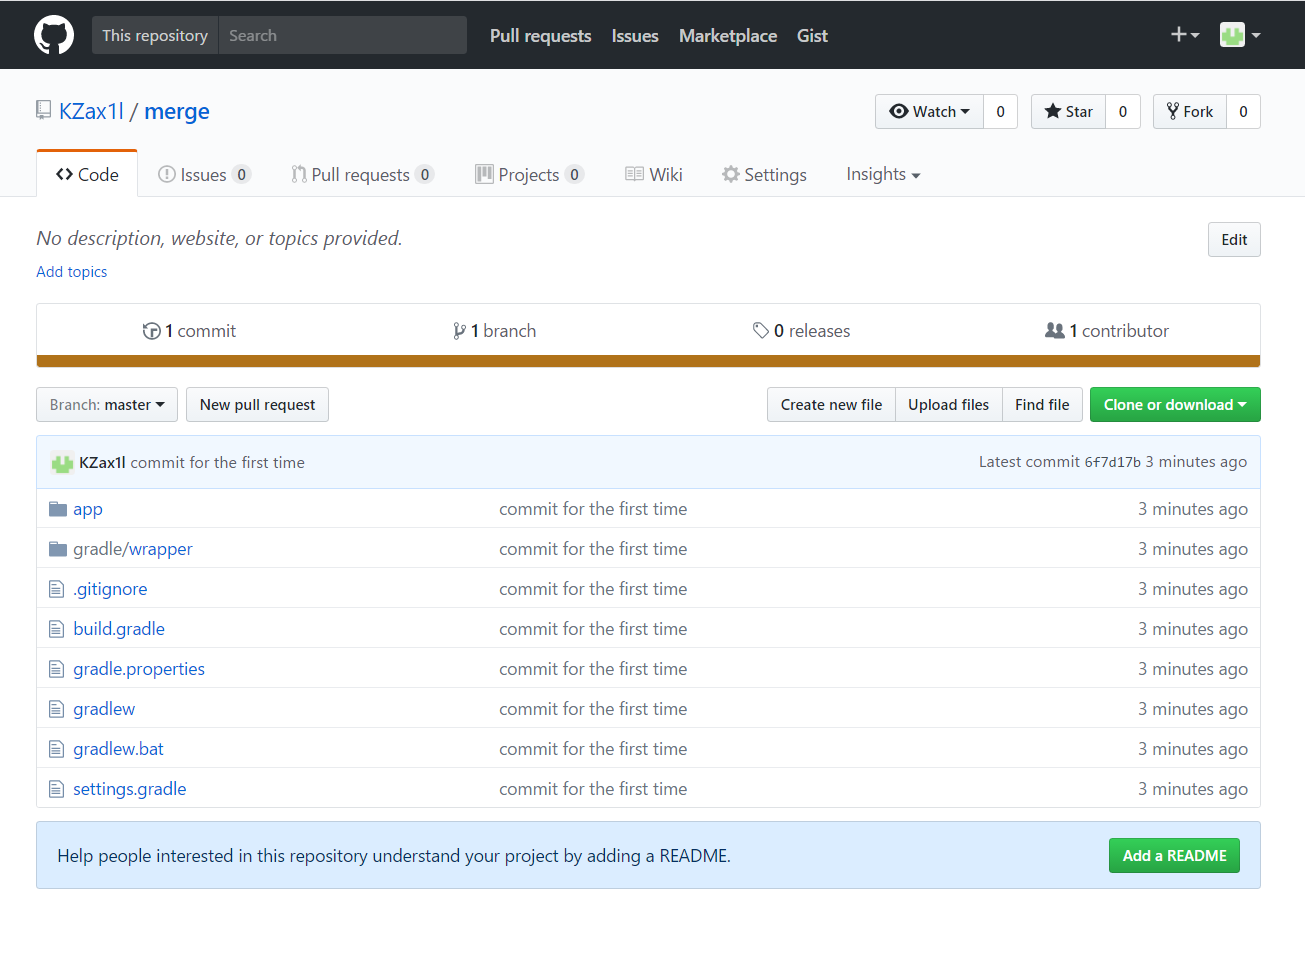1305x964 pixels.
Task: Expand the Branch: master selector
Action: coord(107,404)
